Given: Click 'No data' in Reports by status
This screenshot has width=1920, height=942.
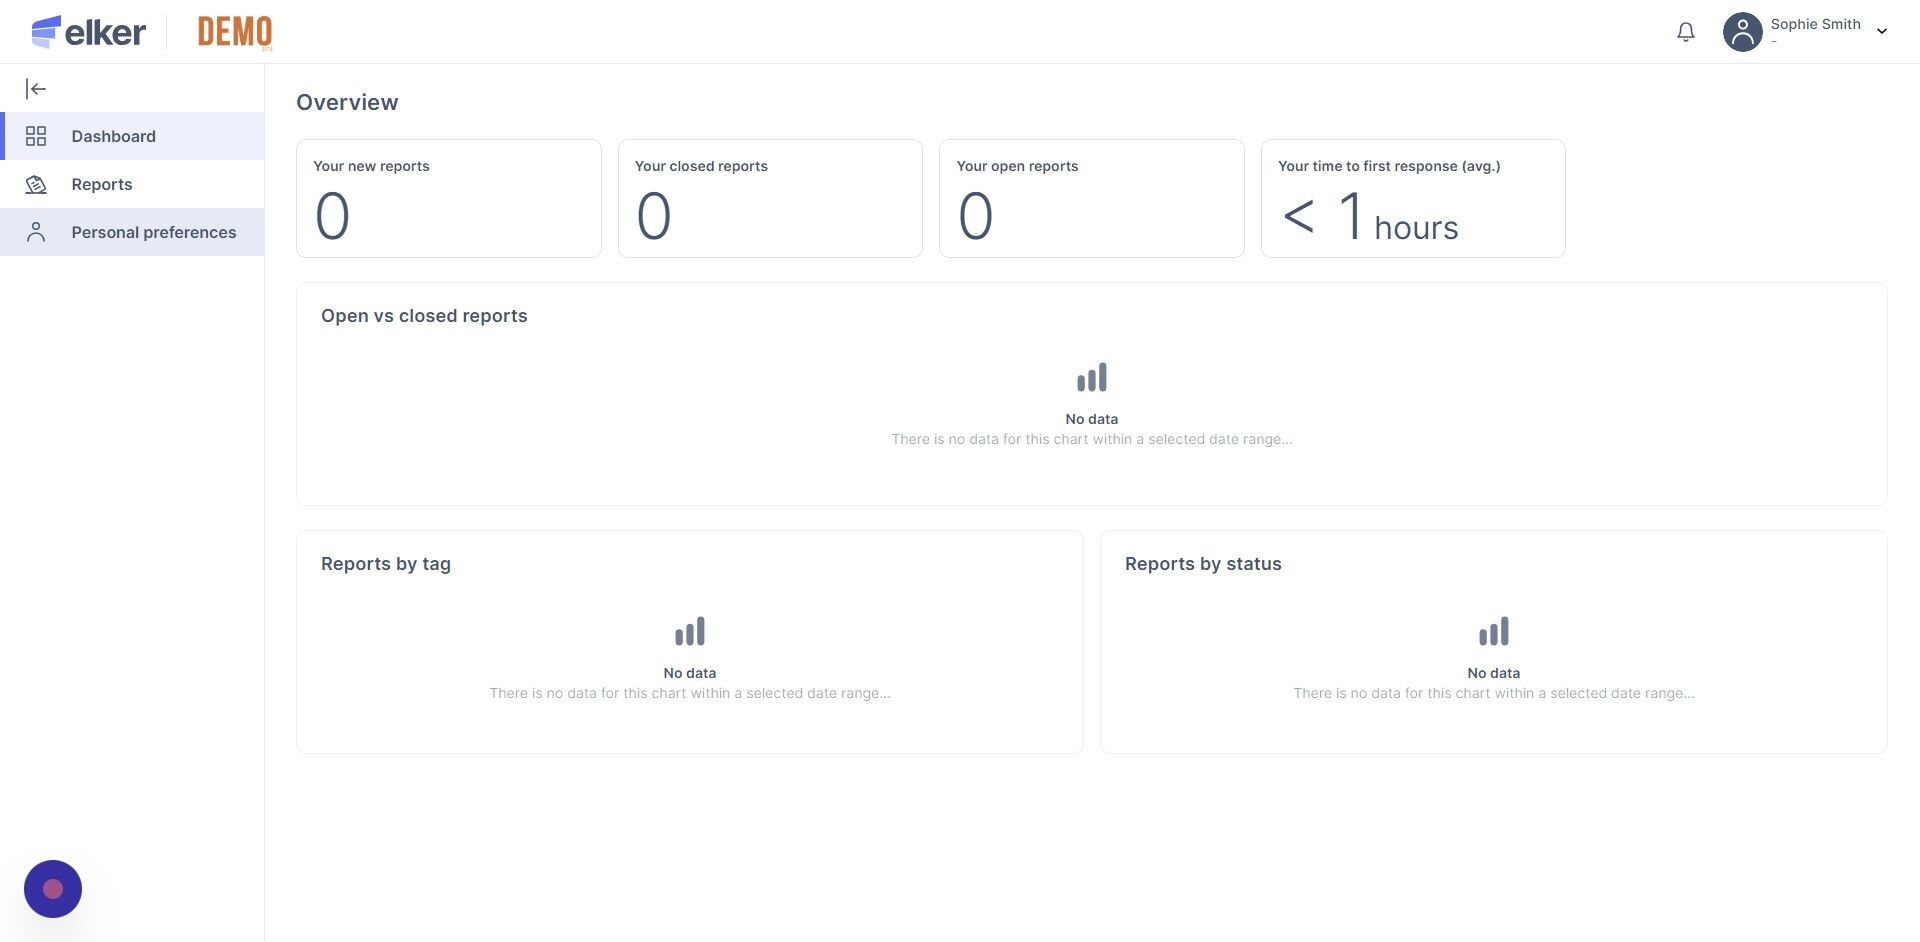Looking at the screenshot, I should [1494, 673].
